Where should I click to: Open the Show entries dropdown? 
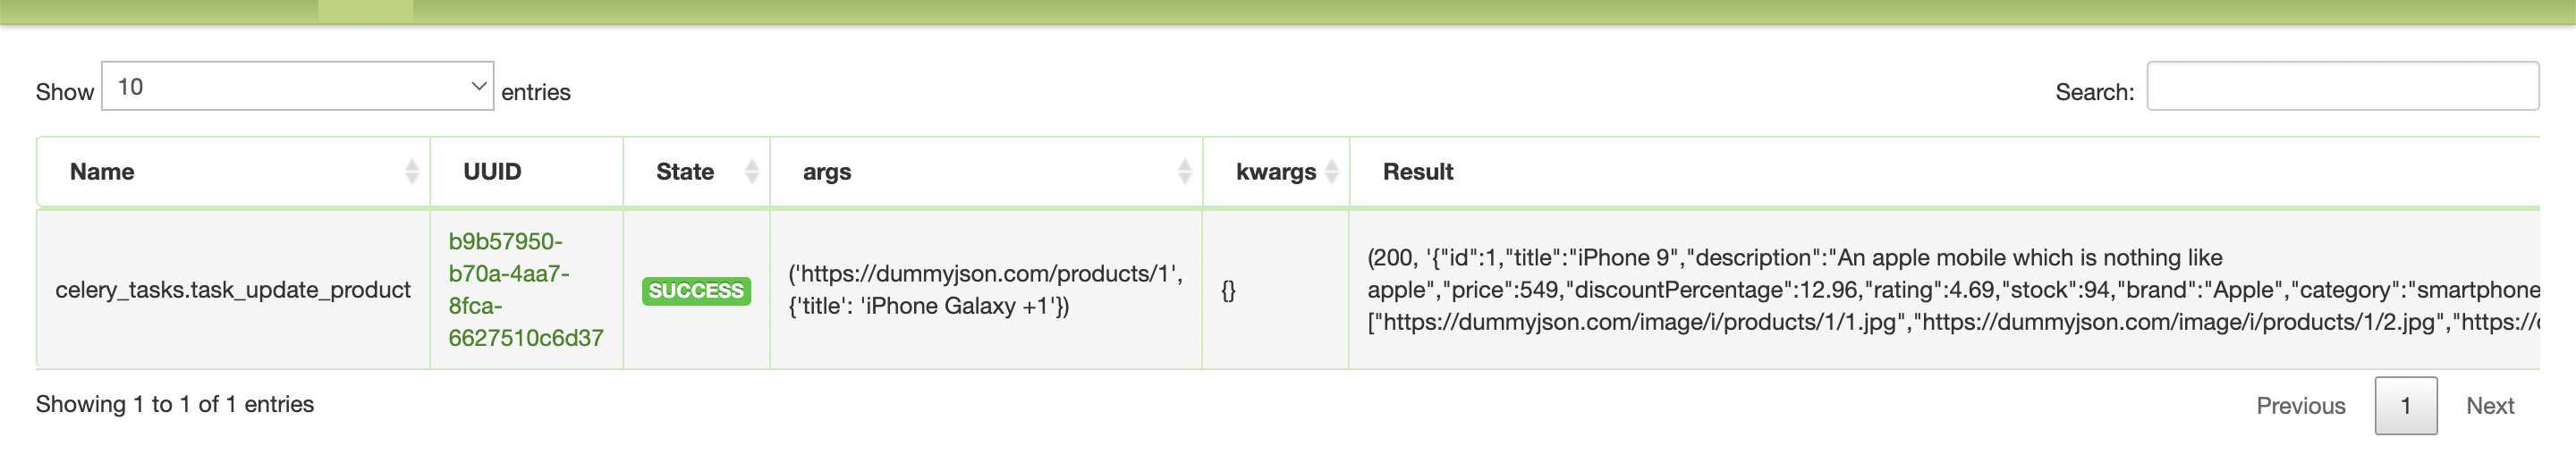point(297,87)
